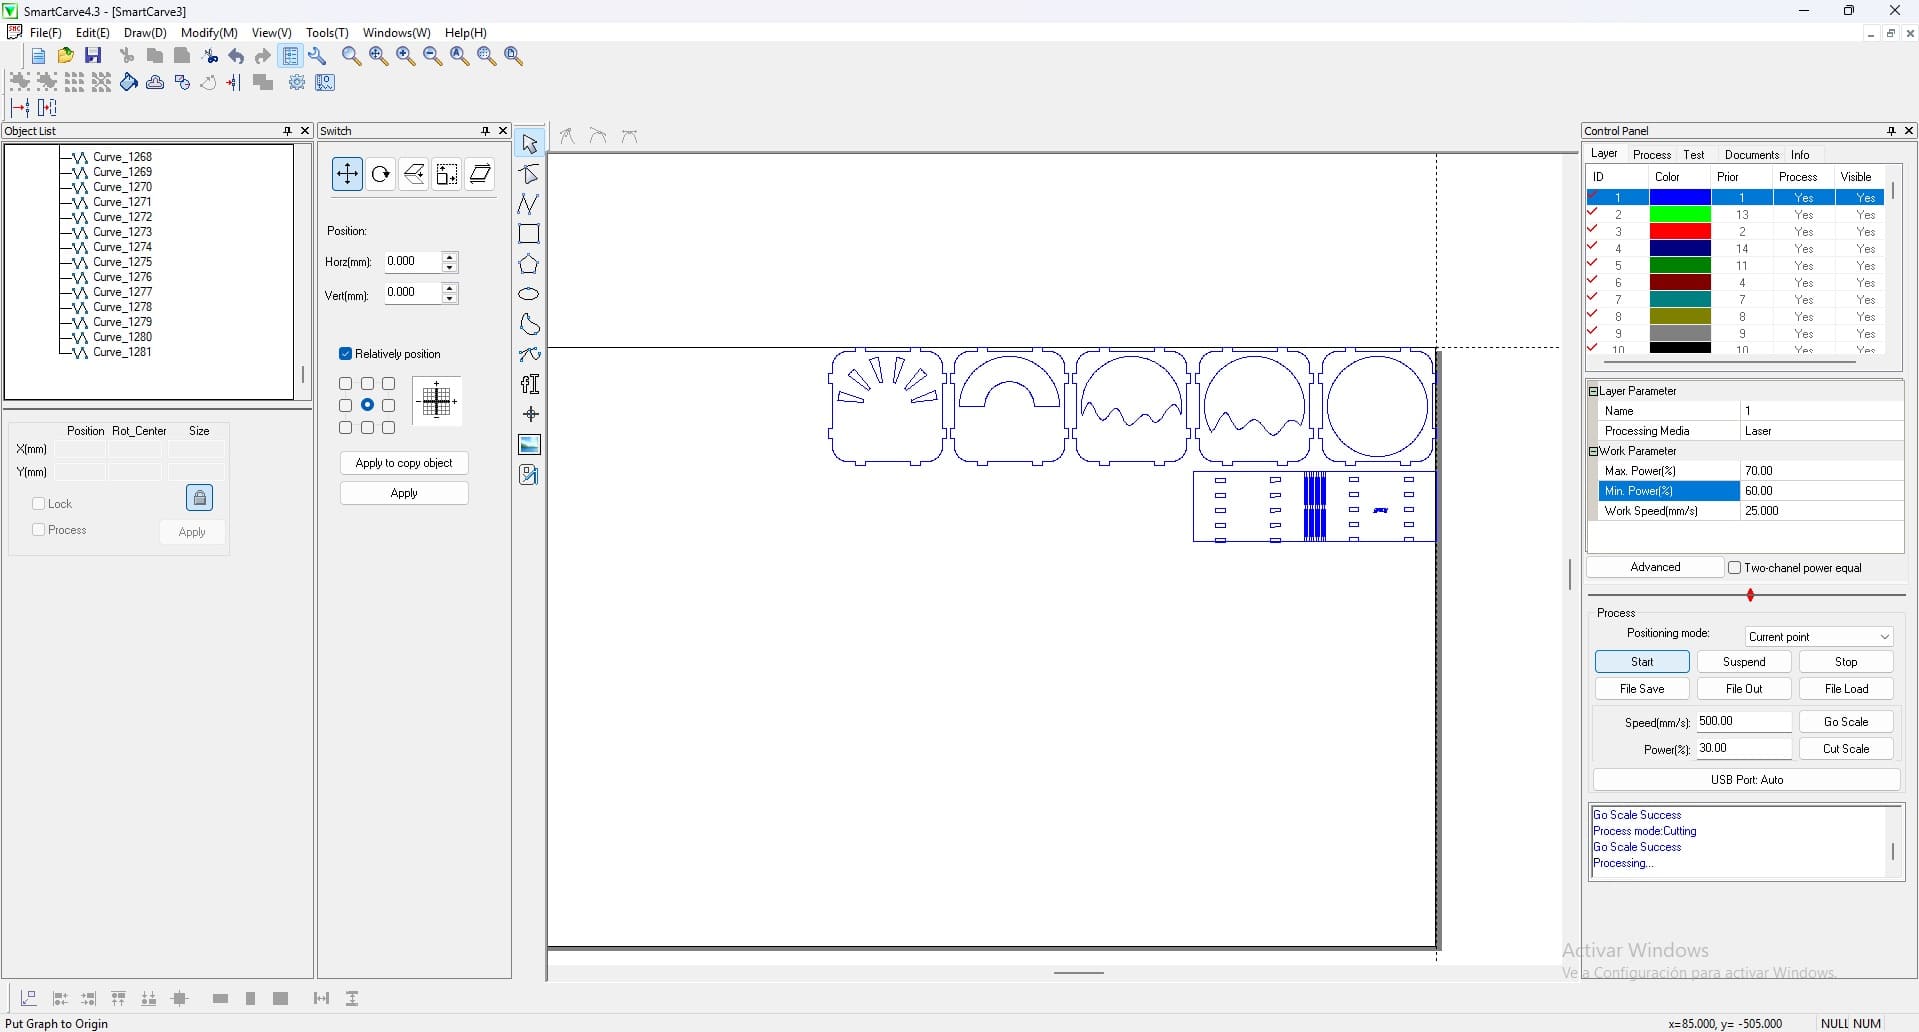Click the blue color swatch of layer 1
Viewport: 1919px width, 1032px height.
[x=1680, y=198]
